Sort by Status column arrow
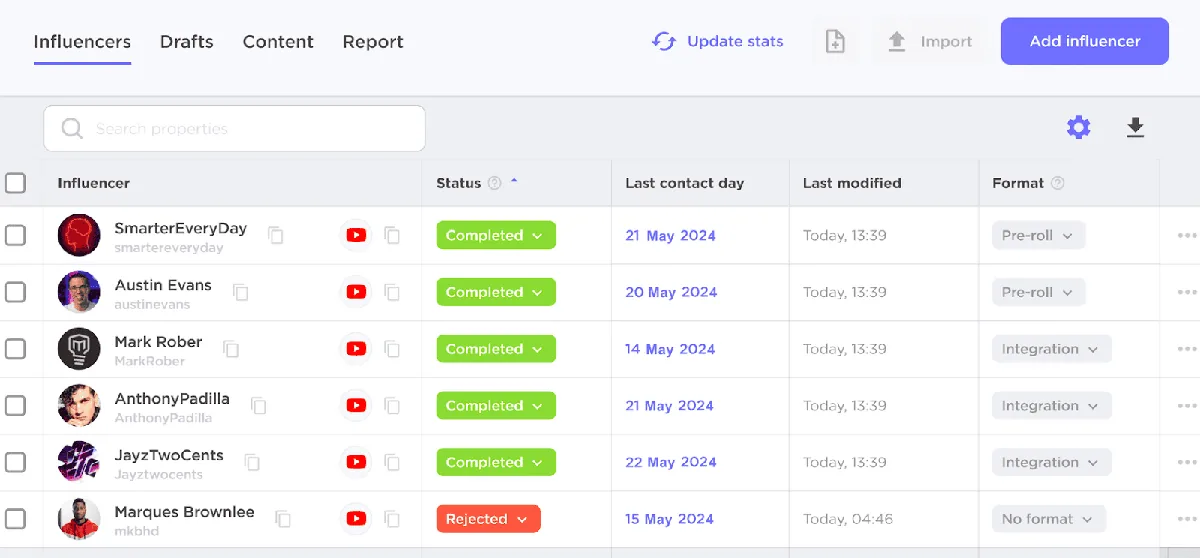 (x=514, y=181)
